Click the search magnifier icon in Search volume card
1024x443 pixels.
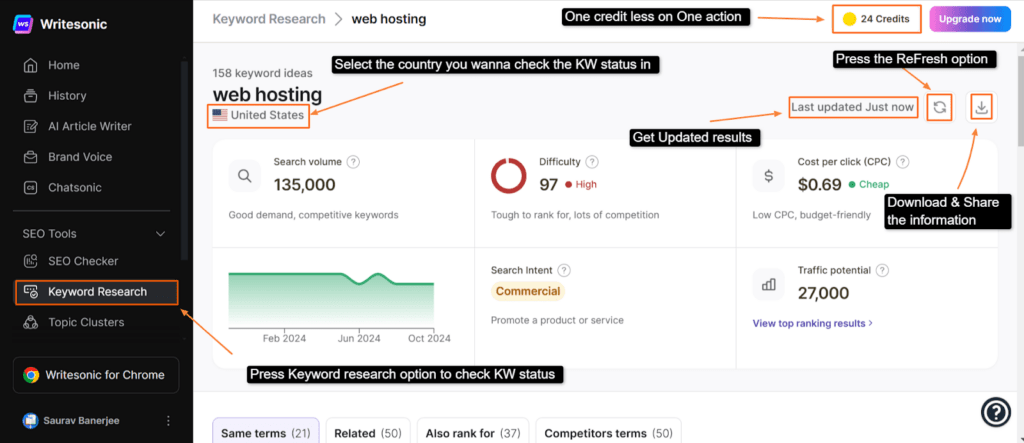(245, 176)
